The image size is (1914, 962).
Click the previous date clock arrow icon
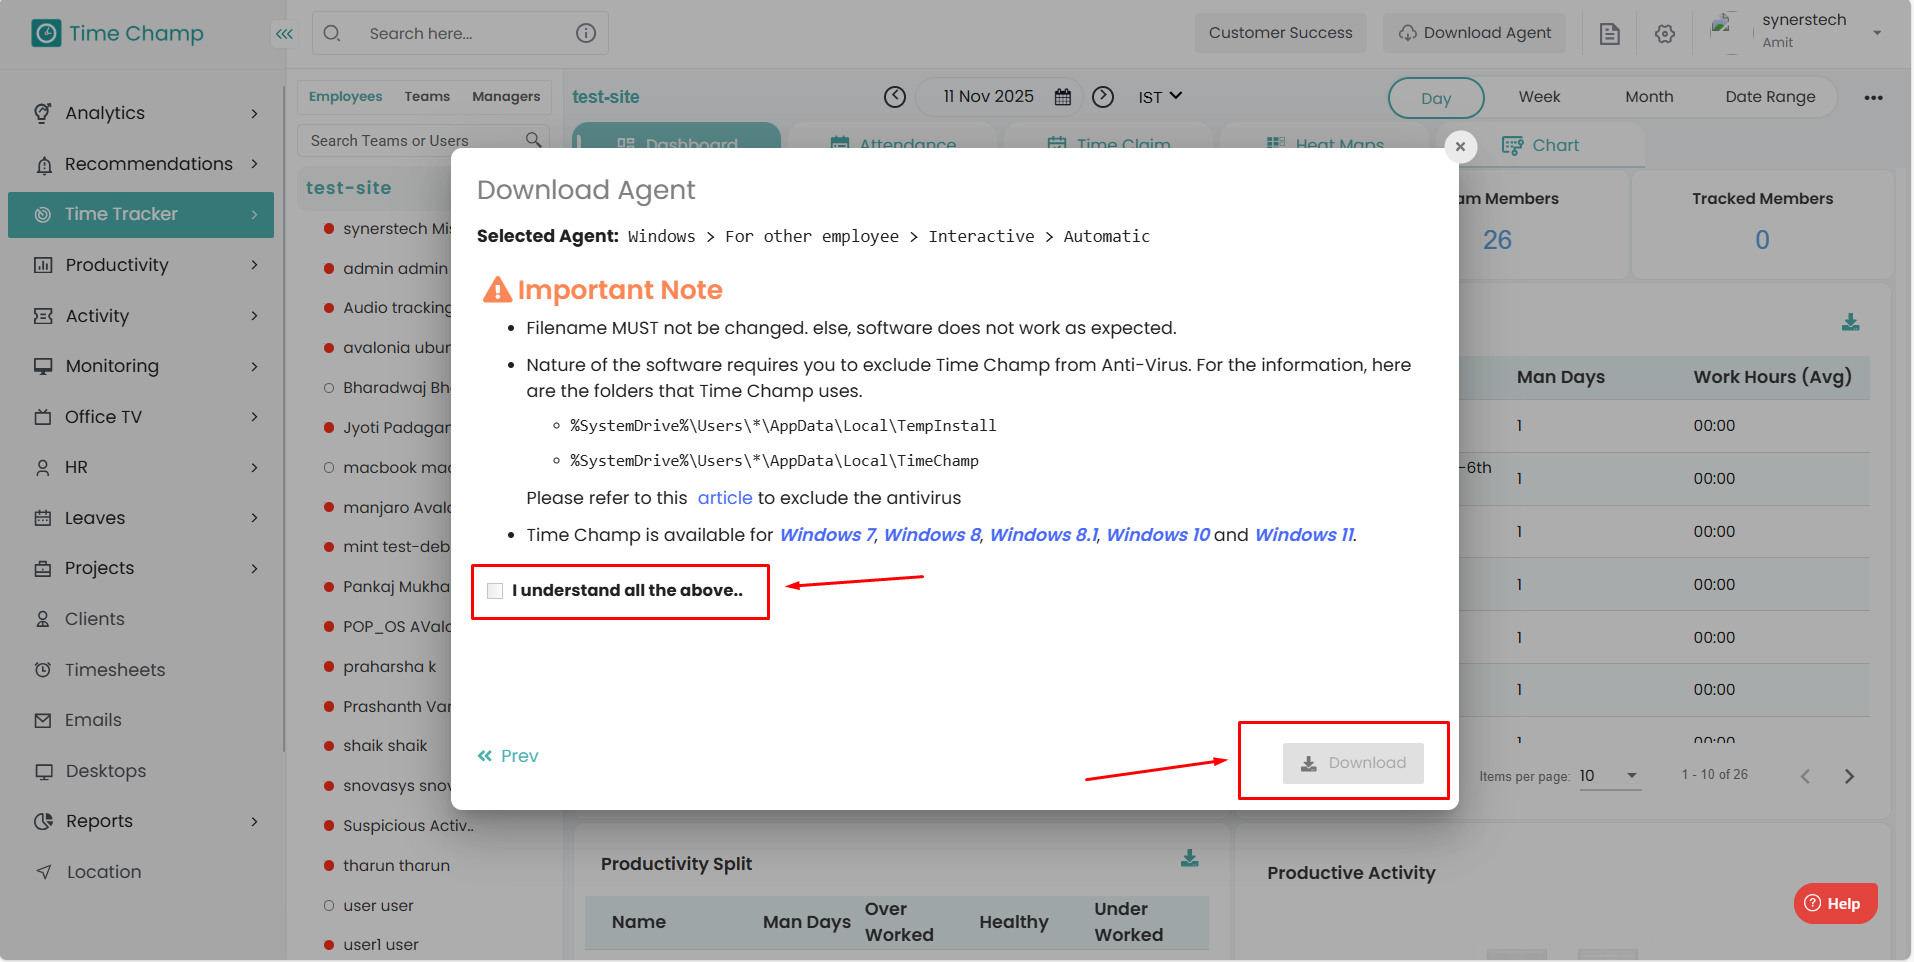pos(895,97)
